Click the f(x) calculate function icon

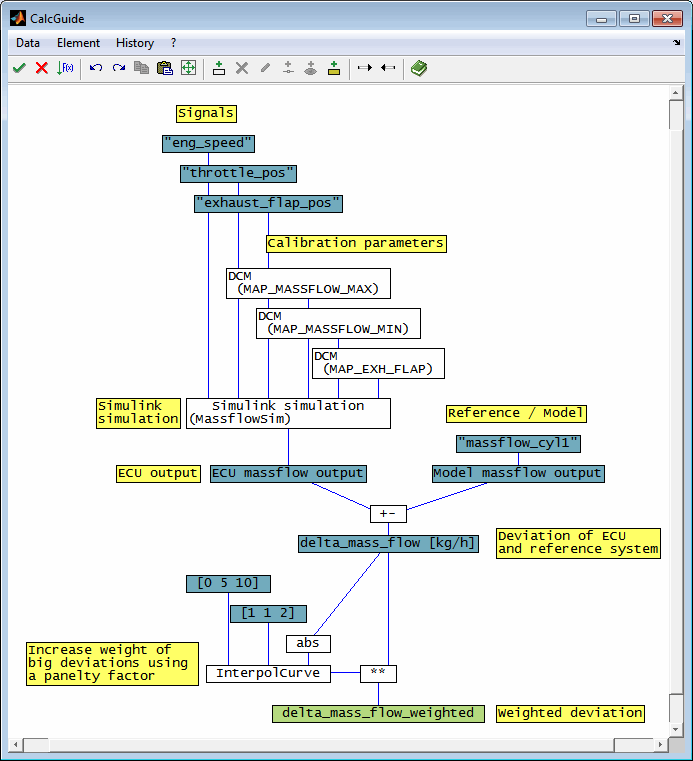[65, 68]
